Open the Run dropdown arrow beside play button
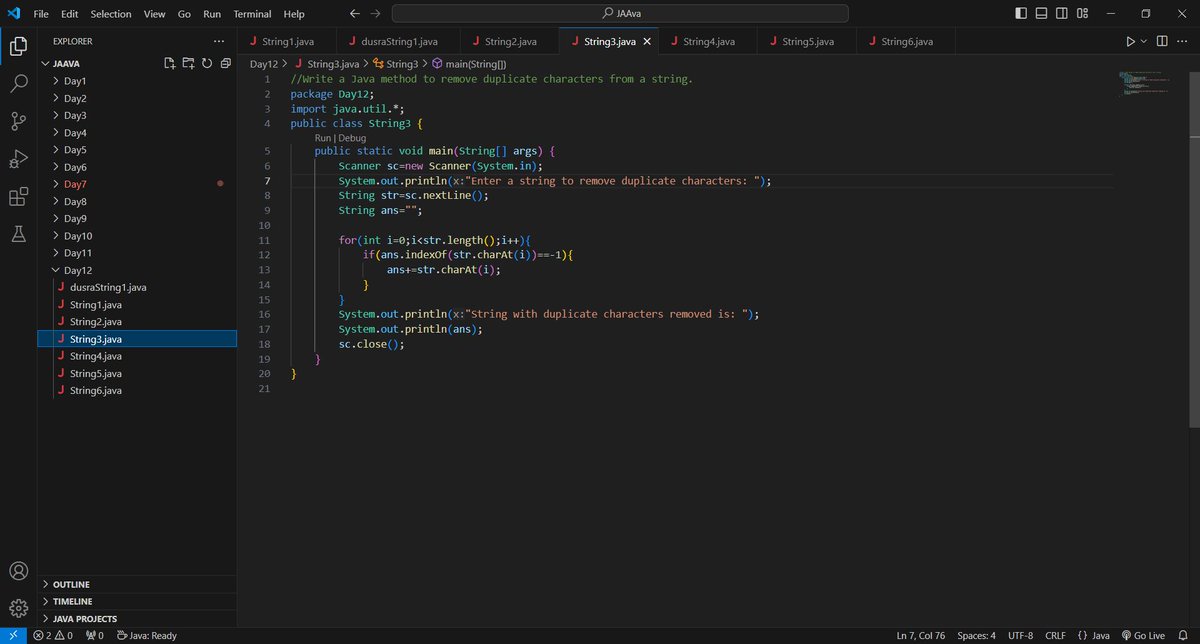Image resolution: width=1200 pixels, height=644 pixels. point(1143,41)
